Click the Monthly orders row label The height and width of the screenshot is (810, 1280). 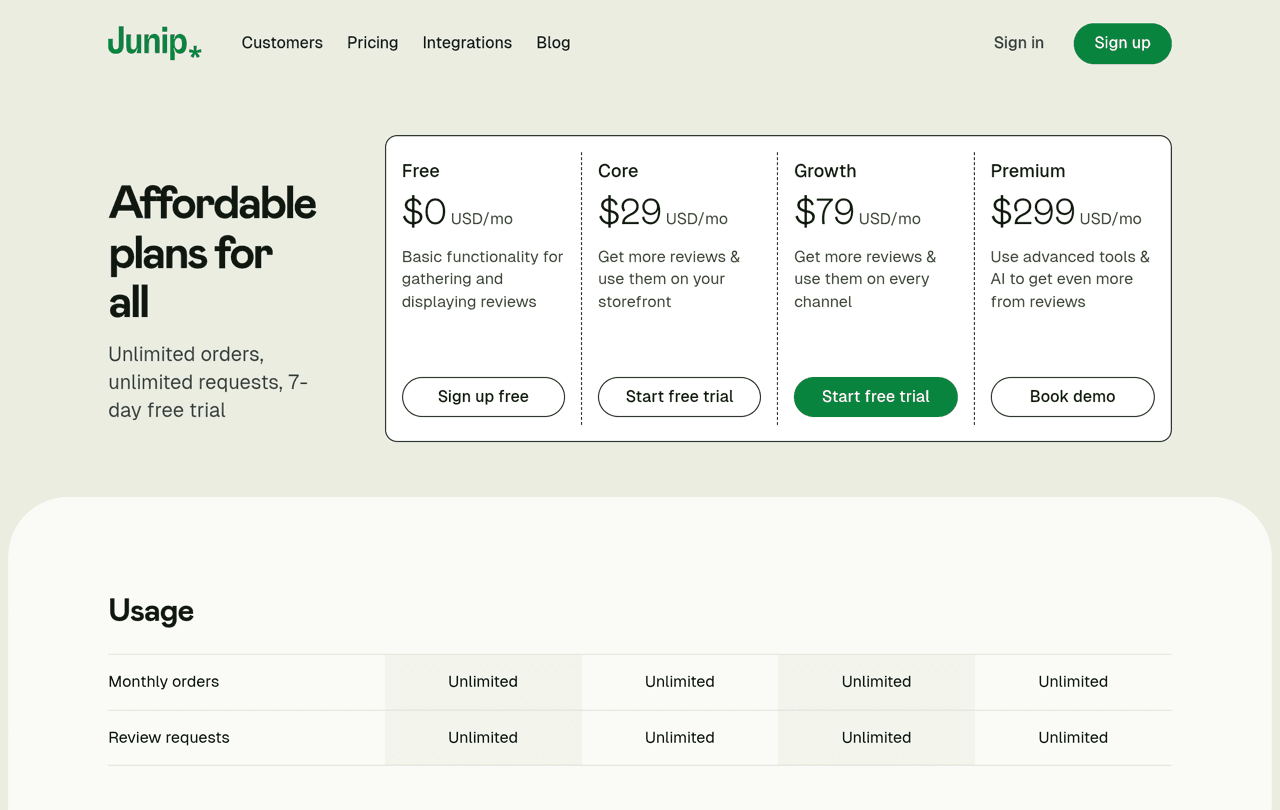164,682
